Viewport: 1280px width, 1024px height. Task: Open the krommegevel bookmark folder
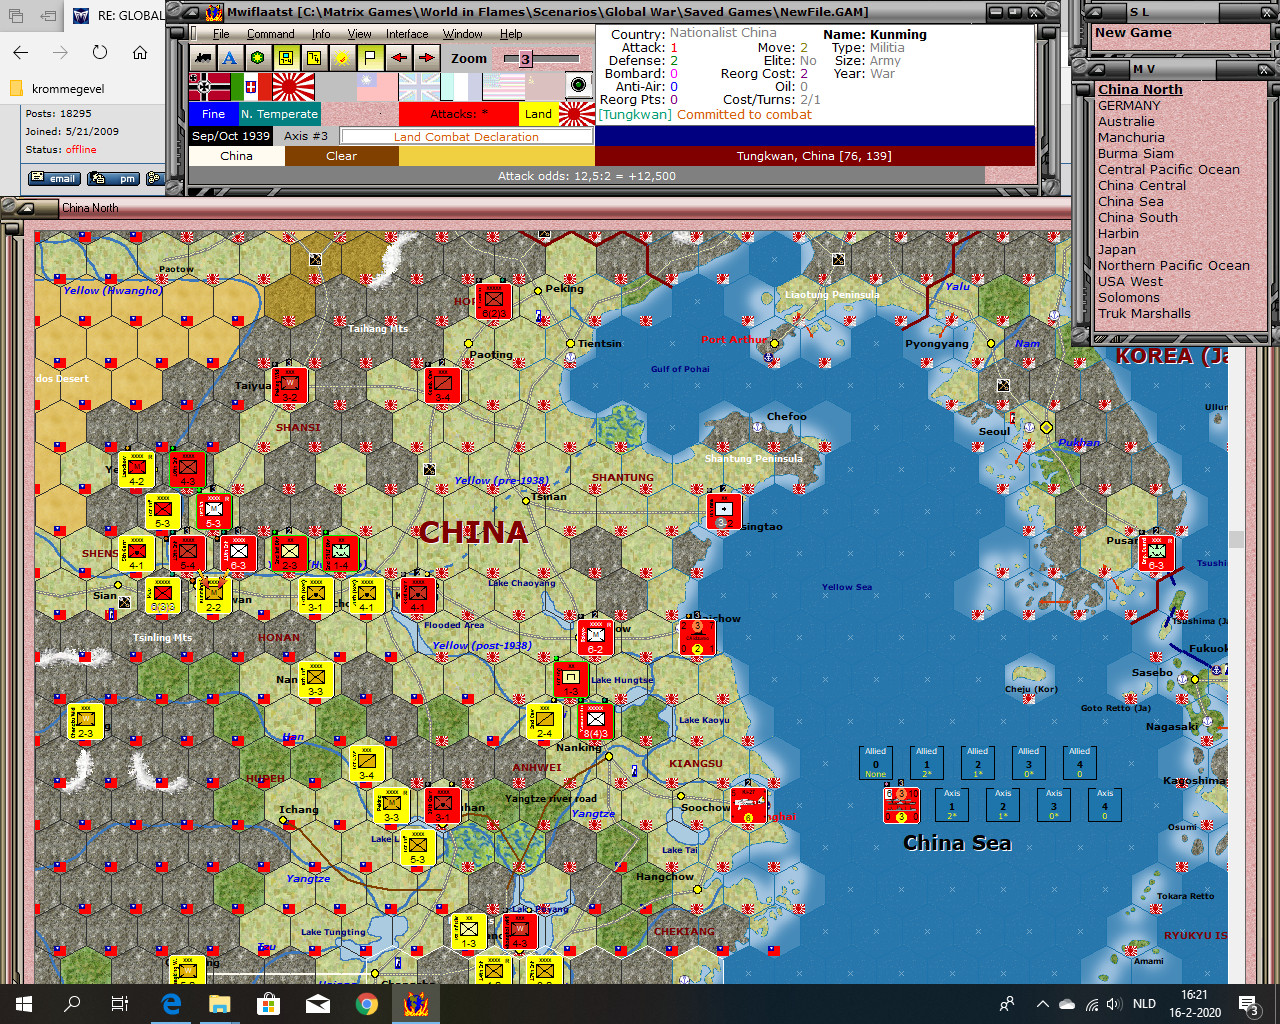point(58,89)
